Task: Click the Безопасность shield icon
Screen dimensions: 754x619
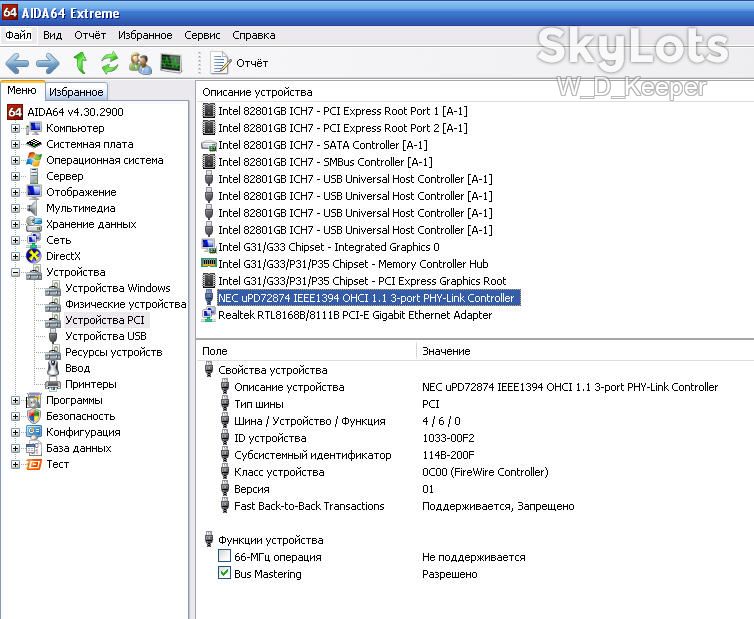Action: 34,416
